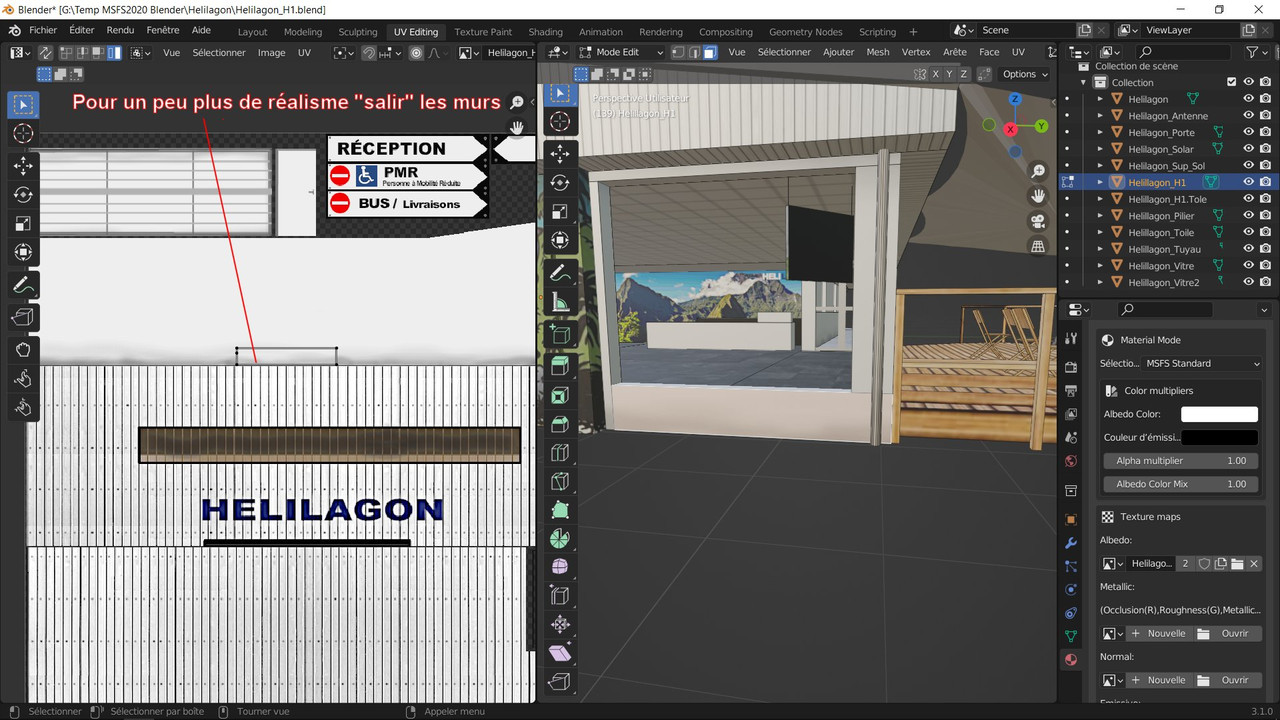This screenshot has width=1280, height=720.
Task: Select the Loop Cut tool
Action: [x=560, y=452]
